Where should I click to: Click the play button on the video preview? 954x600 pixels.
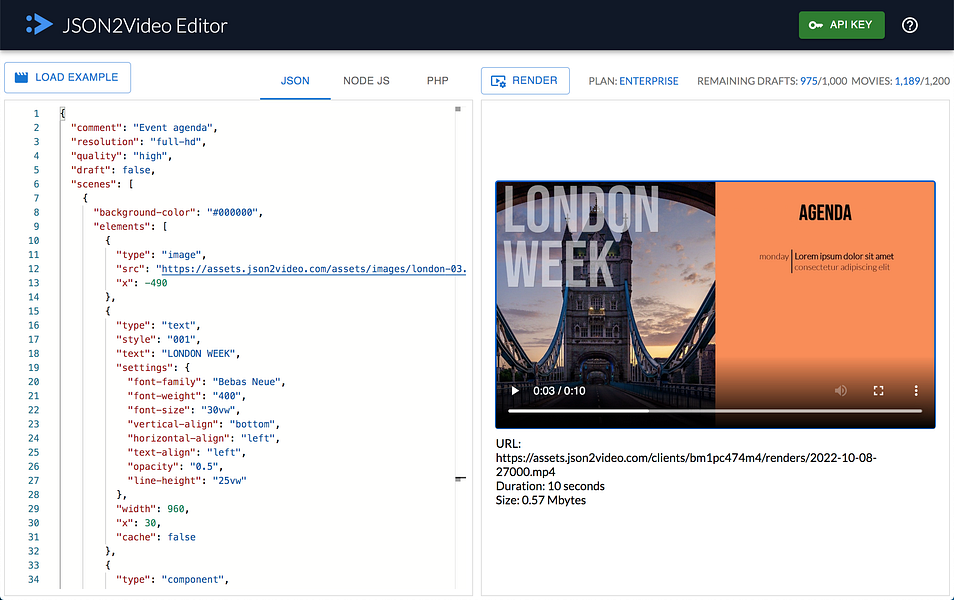(x=514, y=391)
